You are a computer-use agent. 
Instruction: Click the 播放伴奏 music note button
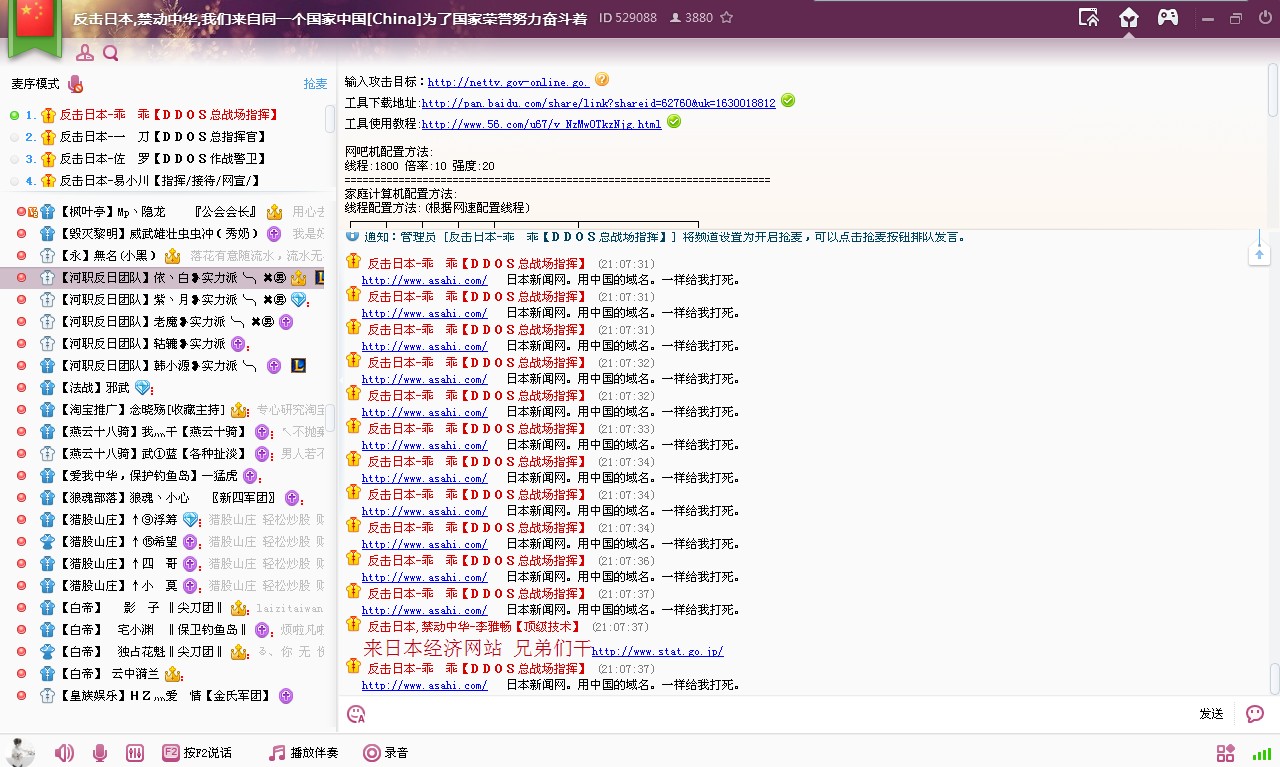tap(303, 753)
